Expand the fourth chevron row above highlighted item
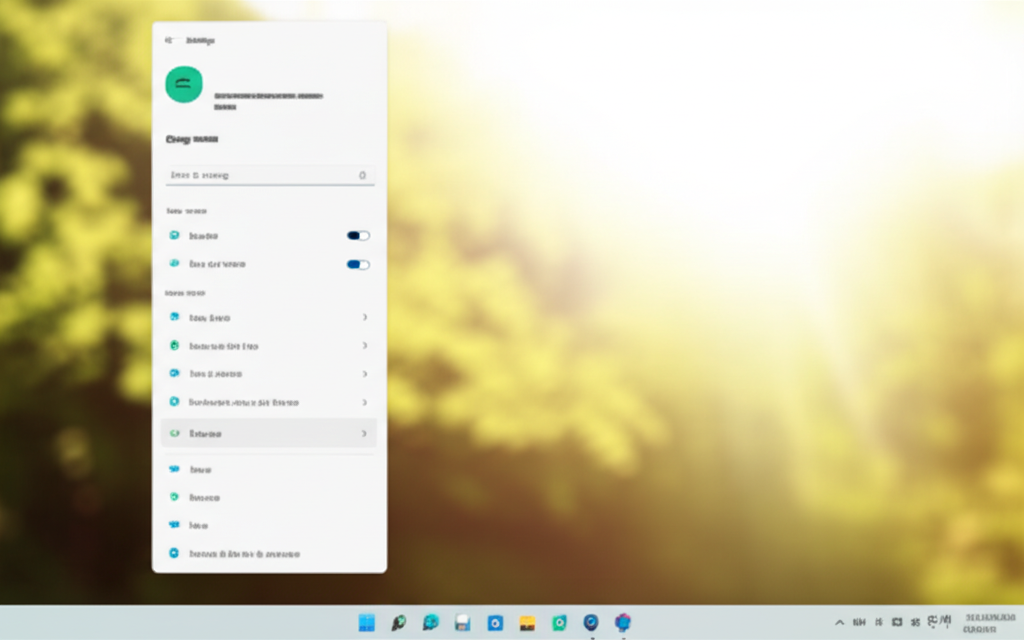The height and width of the screenshot is (640, 1024). (x=364, y=402)
